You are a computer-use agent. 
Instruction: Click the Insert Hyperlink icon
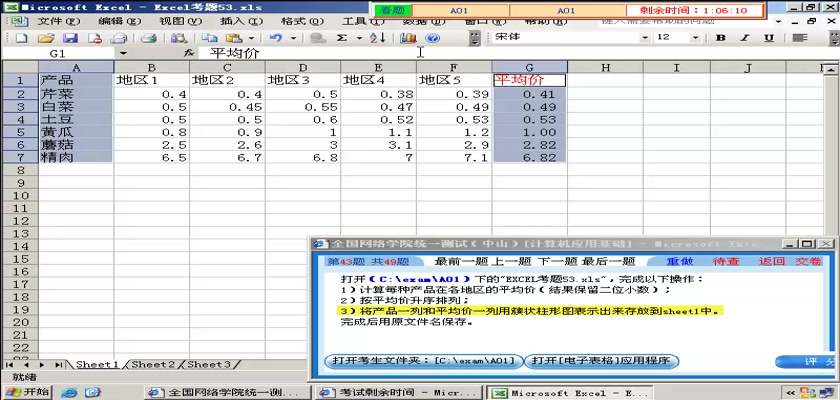click(318, 38)
